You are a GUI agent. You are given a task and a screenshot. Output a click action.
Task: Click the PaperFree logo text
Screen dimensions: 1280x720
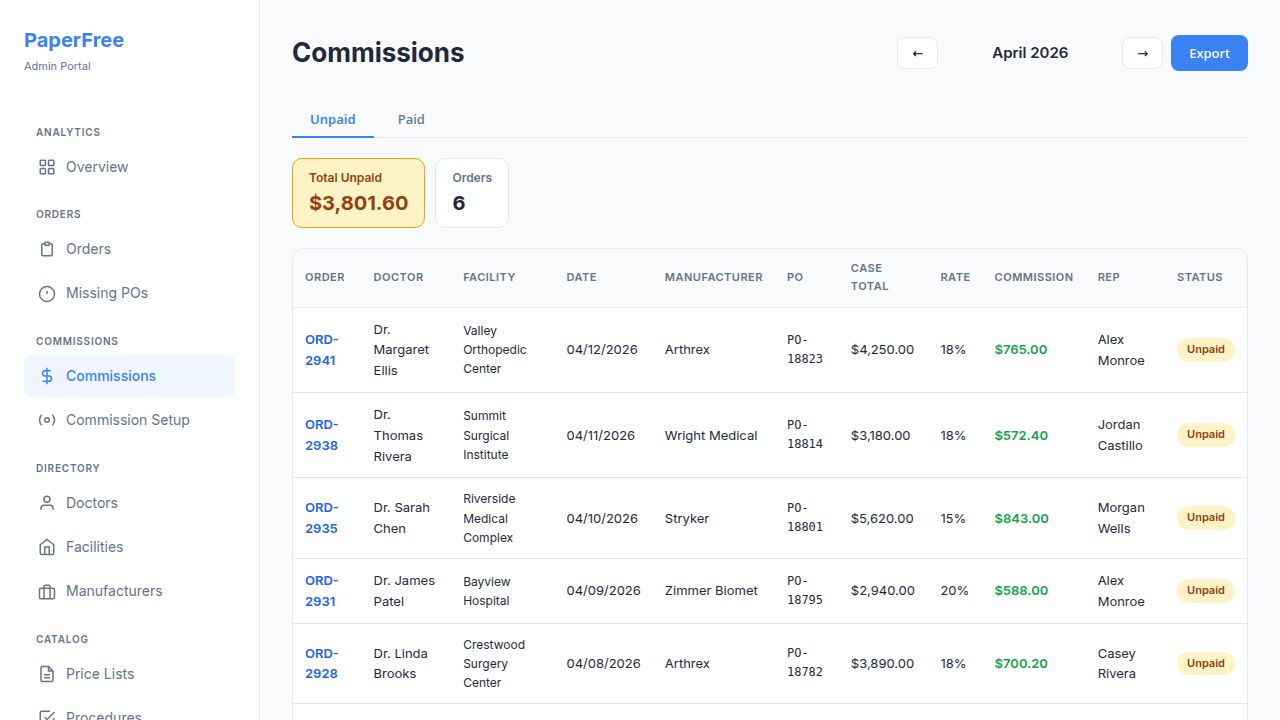coord(74,40)
